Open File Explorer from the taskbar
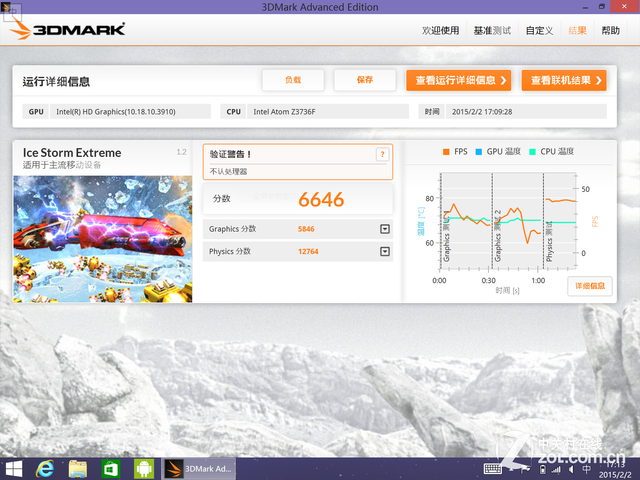This screenshot has height=480, width=640. 78,469
